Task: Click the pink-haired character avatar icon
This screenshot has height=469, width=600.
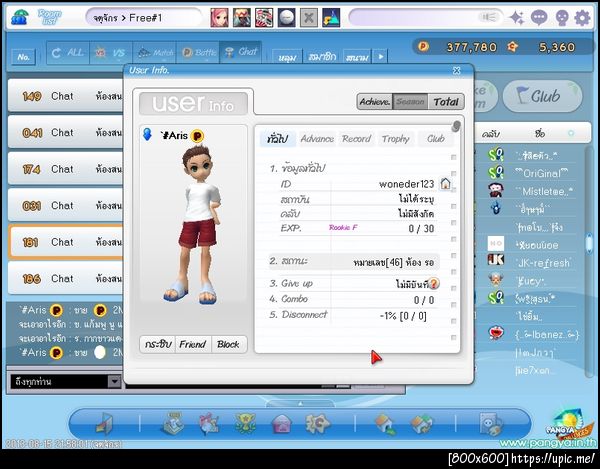Action: coord(219,17)
